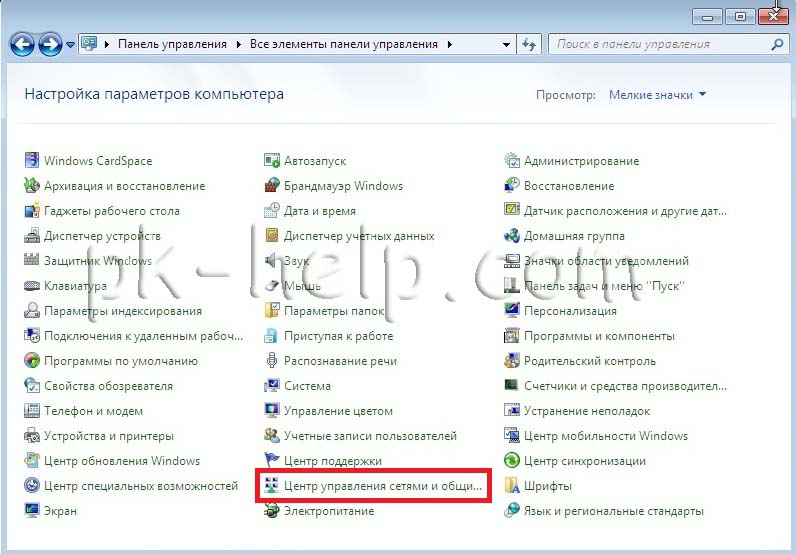Open Программы по умолчанию link

tap(121, 361)
